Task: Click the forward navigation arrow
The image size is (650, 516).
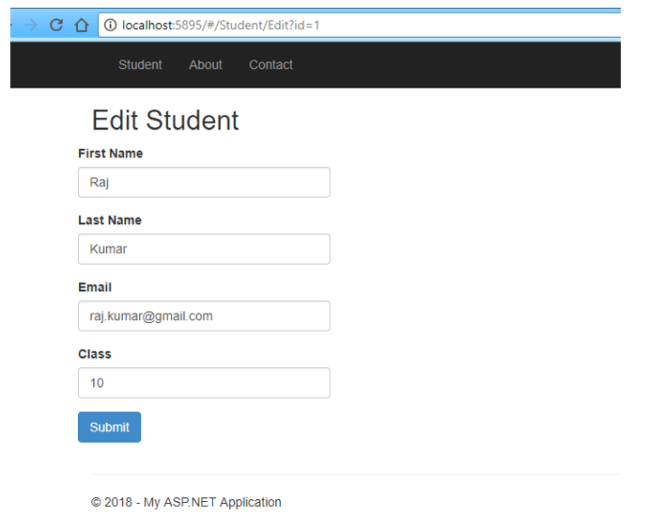Action: (31, 25)
